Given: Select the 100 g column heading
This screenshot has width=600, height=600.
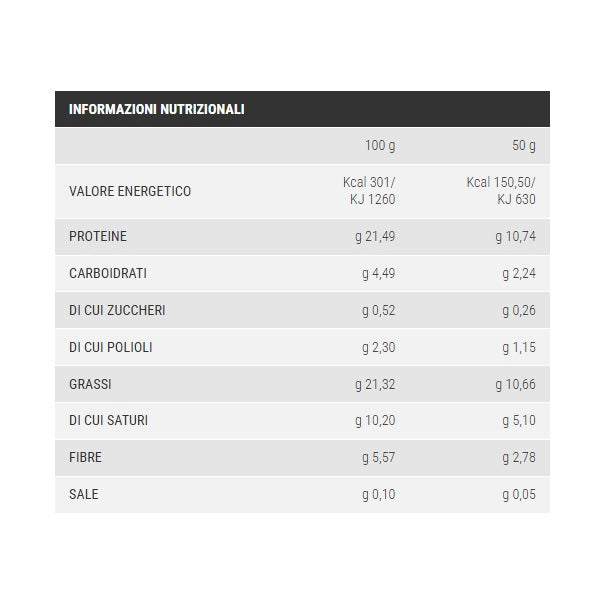Looking at the screenshot, I should (x=380, y=146).
